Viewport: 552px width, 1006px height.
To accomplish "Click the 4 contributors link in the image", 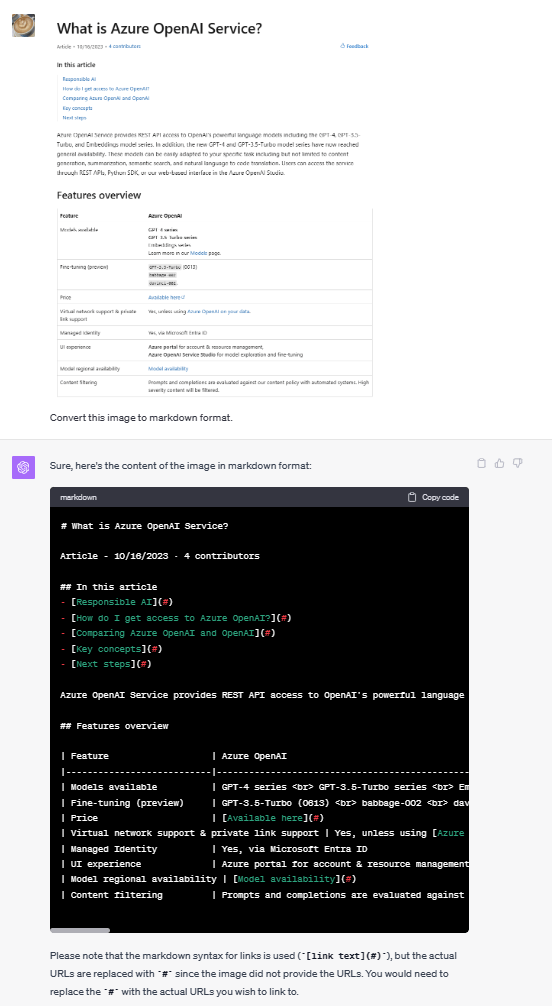I will [125, 46].
